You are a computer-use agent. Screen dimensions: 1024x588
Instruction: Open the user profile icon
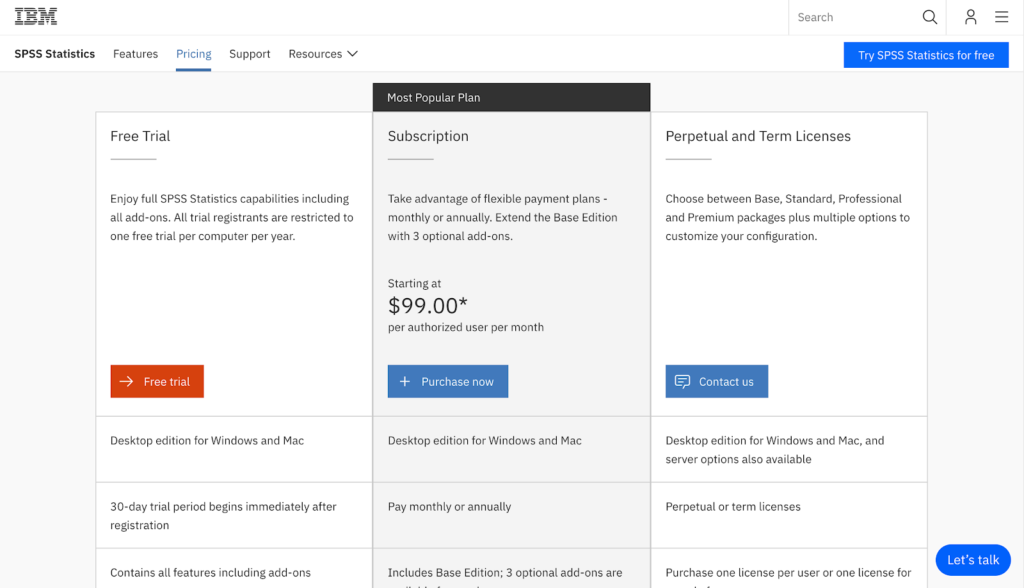[970, 17]
